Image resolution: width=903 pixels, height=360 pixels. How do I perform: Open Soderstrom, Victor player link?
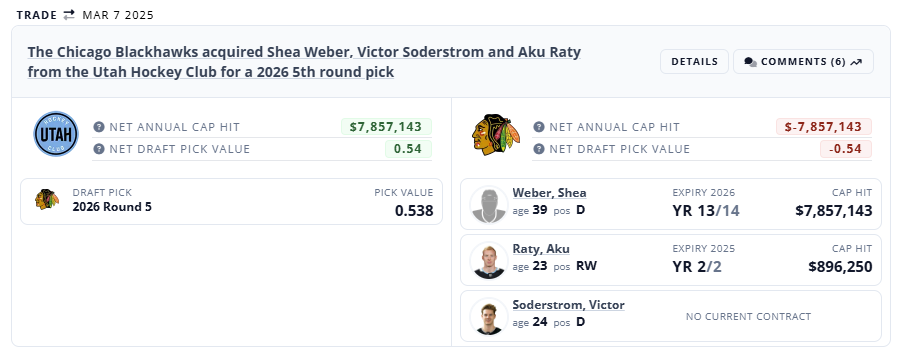pos(568,305)
